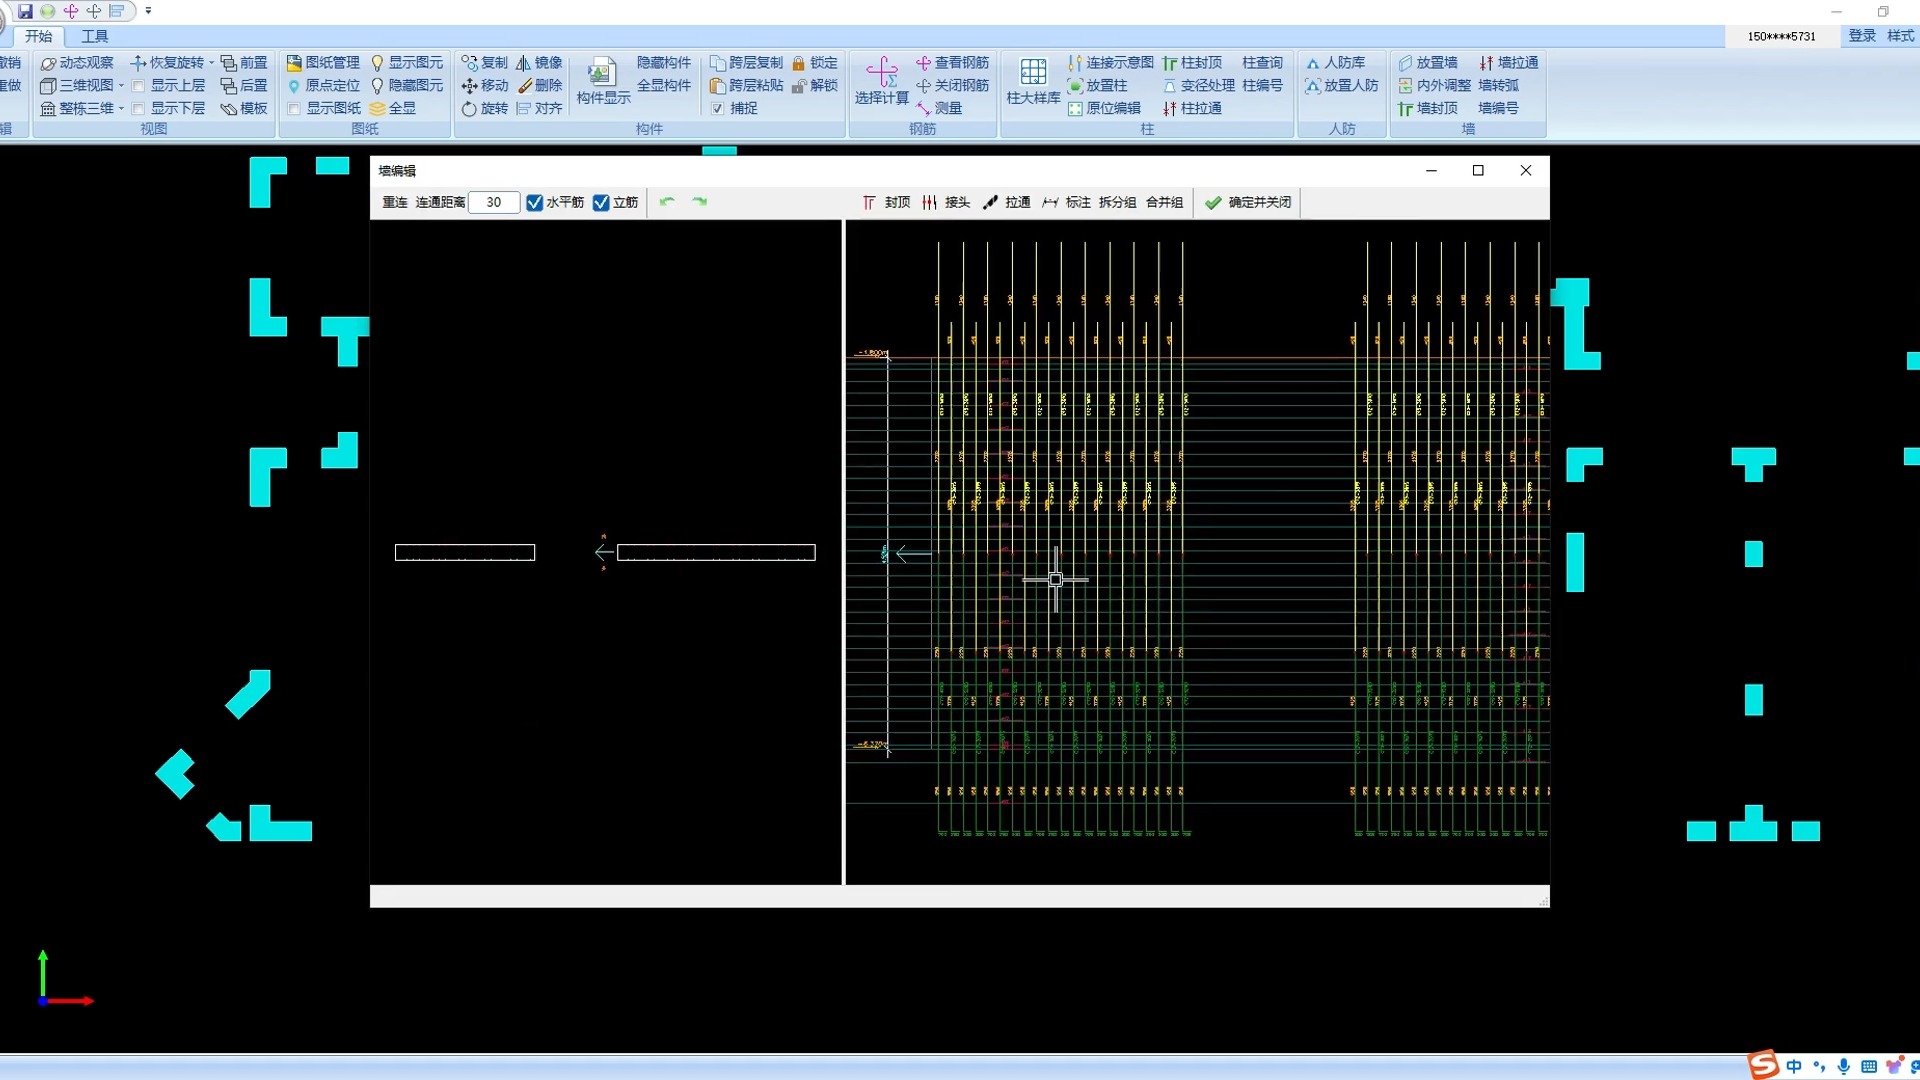Click the 镜像 mirror tool
Image resolution: width=1920 pixels, height=1080 pixels.
coord(539,62)
